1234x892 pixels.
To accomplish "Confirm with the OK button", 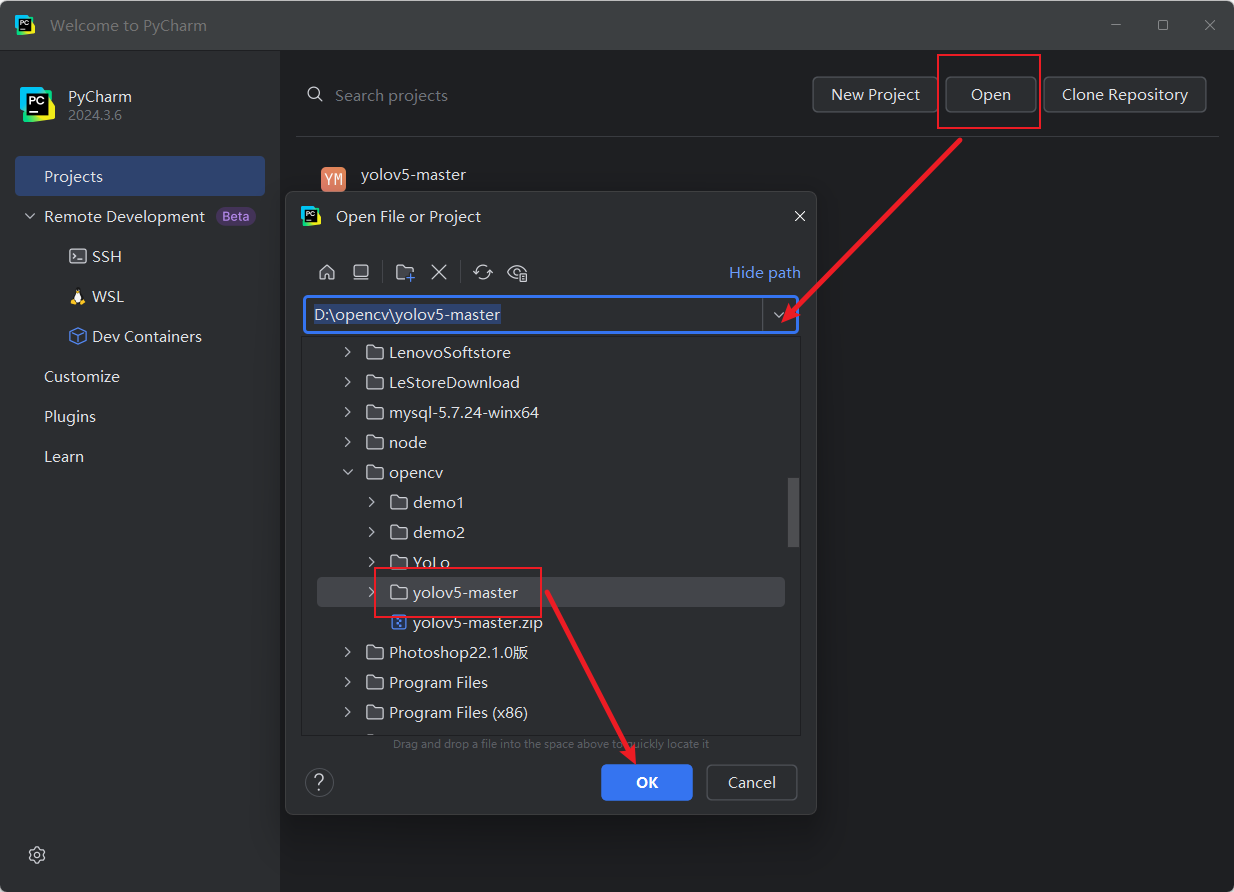I will 647,782.
